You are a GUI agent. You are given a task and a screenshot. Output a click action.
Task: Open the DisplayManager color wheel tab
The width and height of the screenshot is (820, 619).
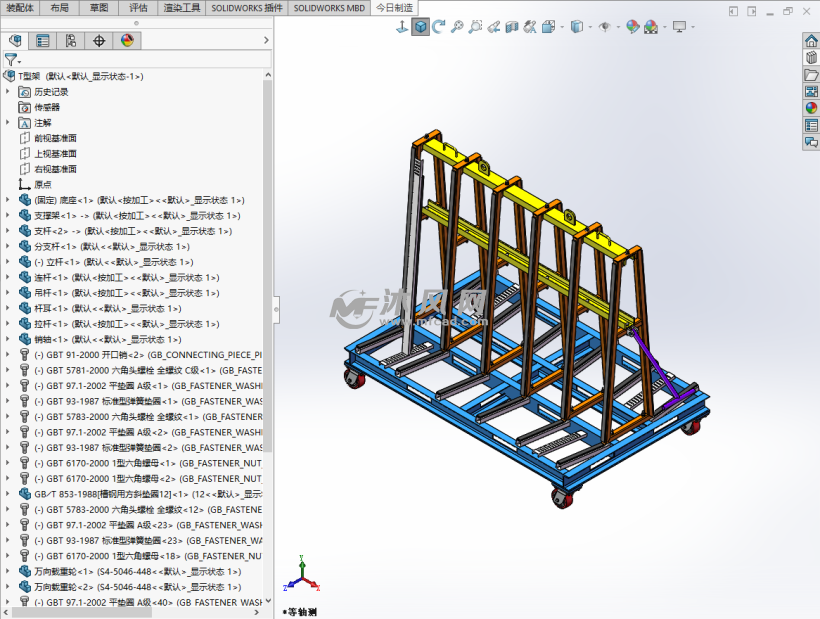coord(126,41)
